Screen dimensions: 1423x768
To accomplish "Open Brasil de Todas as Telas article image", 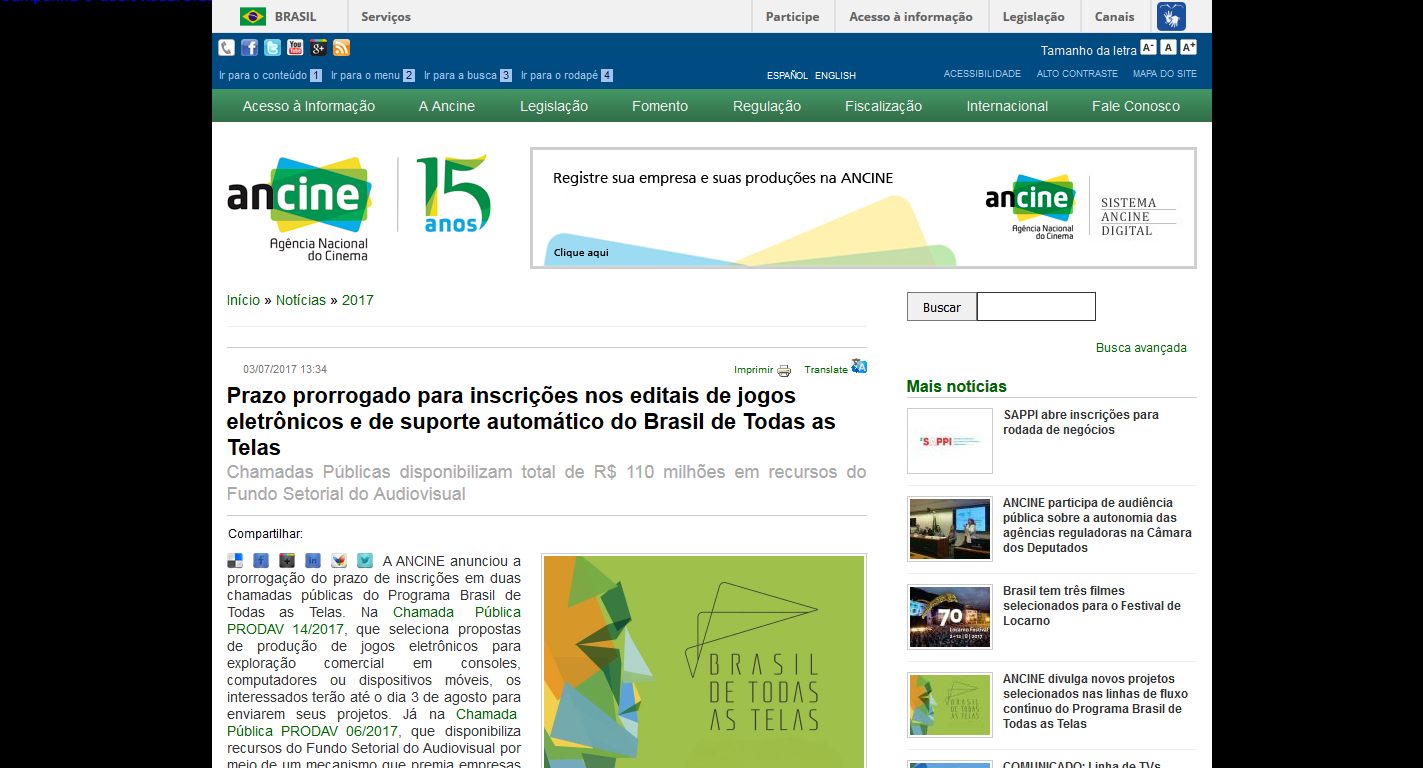I will tap(704, 661).
